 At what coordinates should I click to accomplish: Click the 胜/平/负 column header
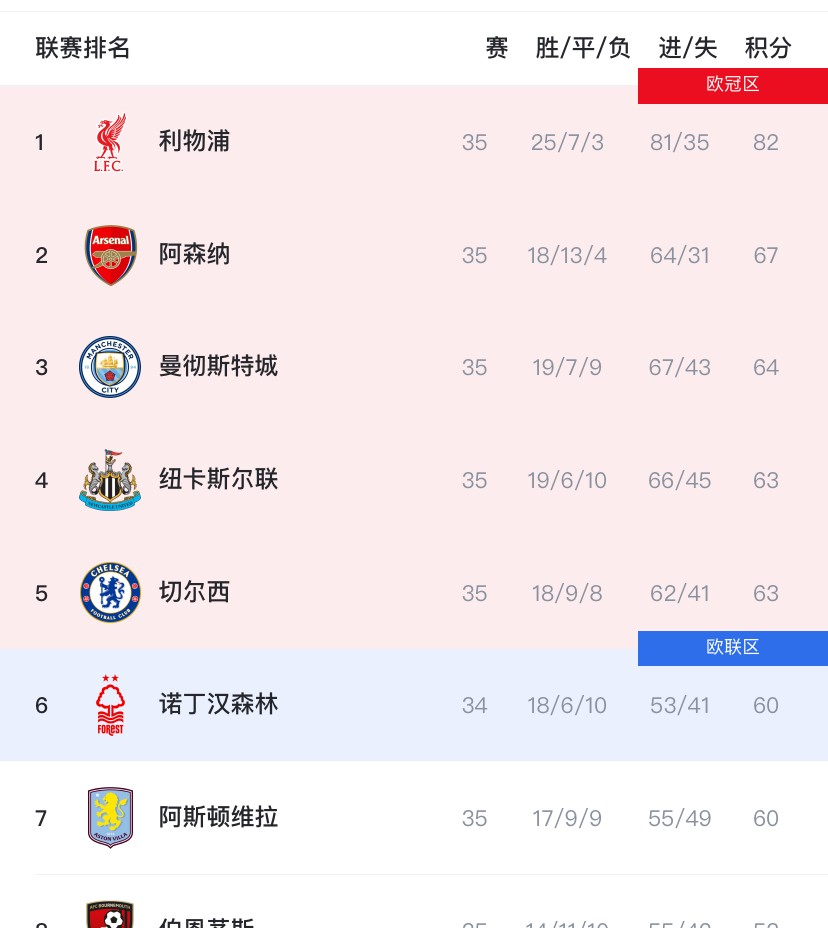(x=583, y=48)
